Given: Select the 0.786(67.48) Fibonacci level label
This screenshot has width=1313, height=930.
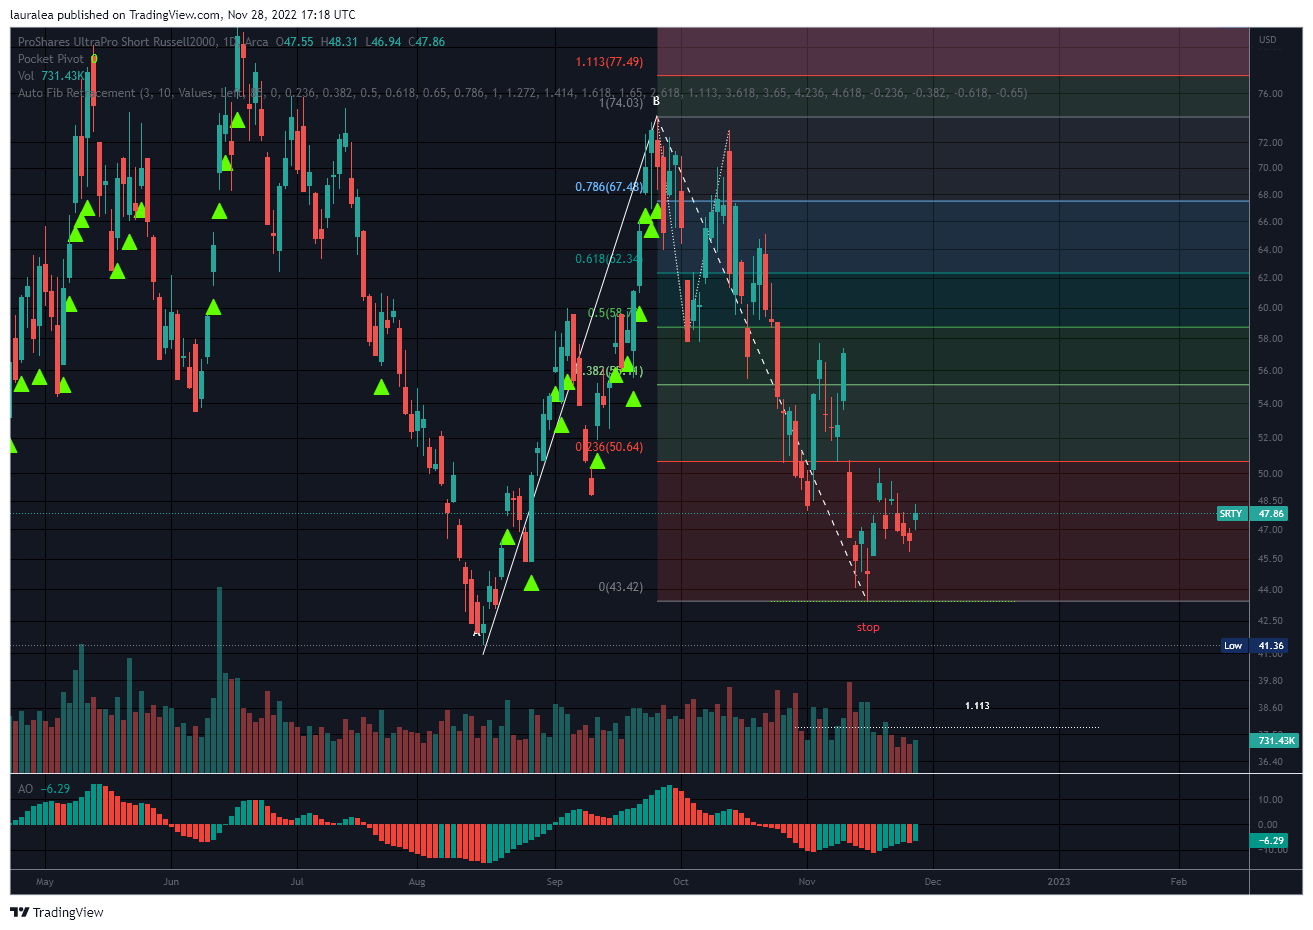Looking at the screenshot, I should [x=609, y=187].
